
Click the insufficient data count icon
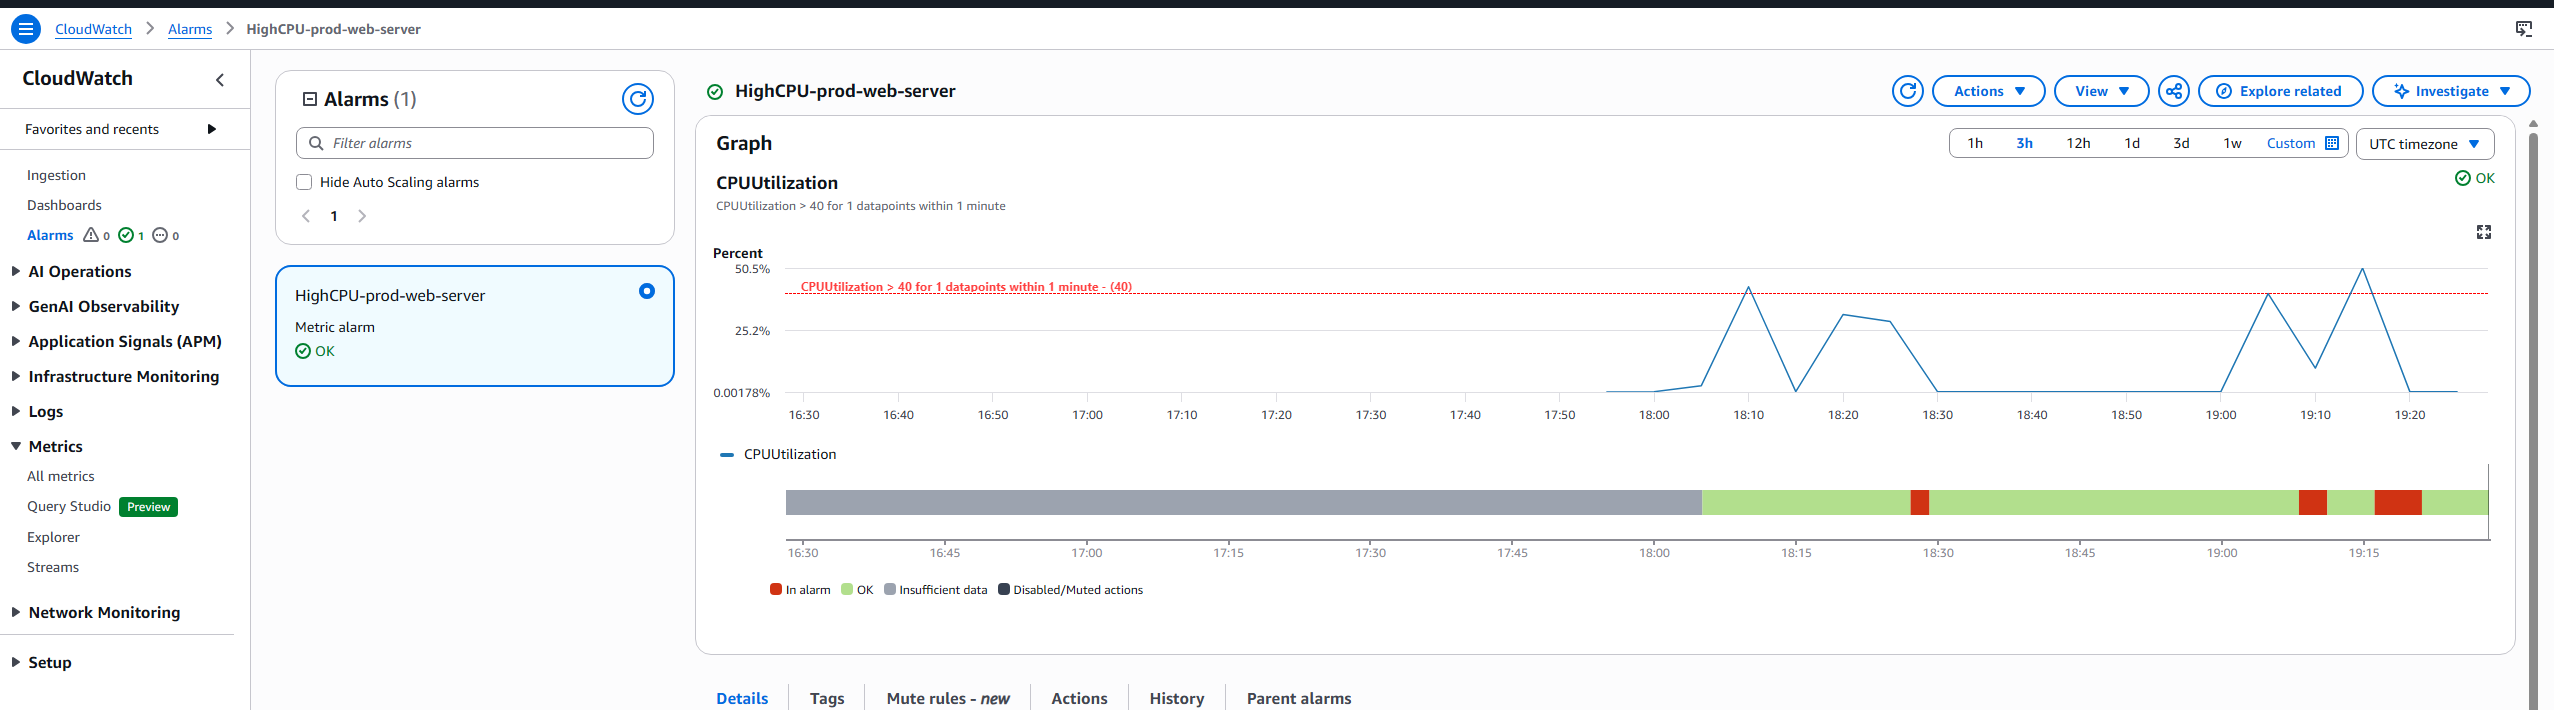[160, 235]
